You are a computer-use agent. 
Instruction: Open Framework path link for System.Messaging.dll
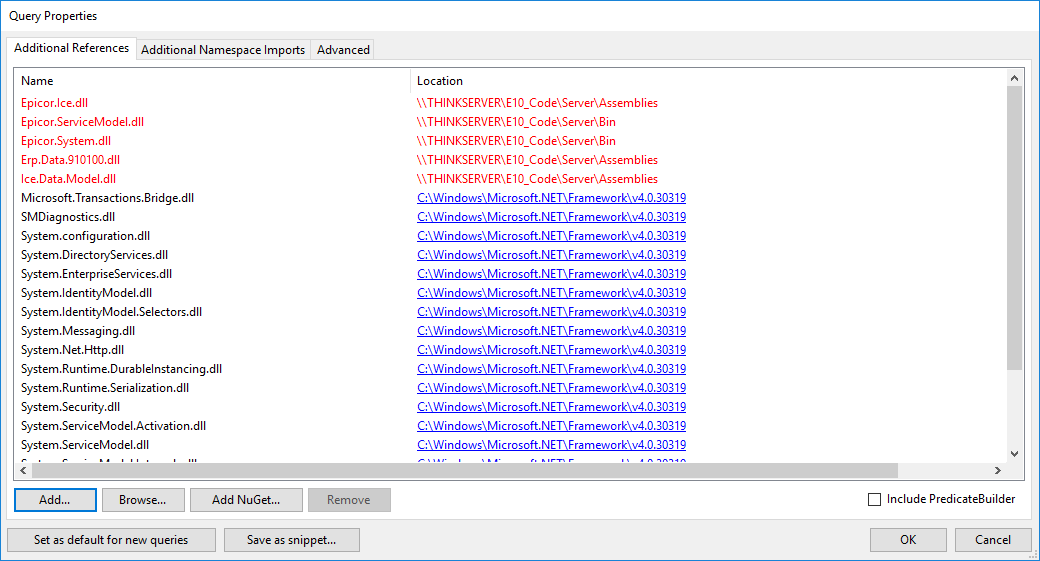[x=551, y=331]
